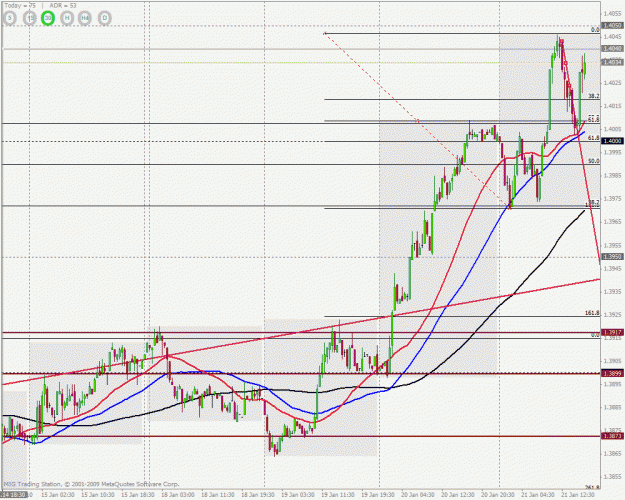Select the 1.4040 price level tag
625x500 pixels.
click(x=613, y=49)
